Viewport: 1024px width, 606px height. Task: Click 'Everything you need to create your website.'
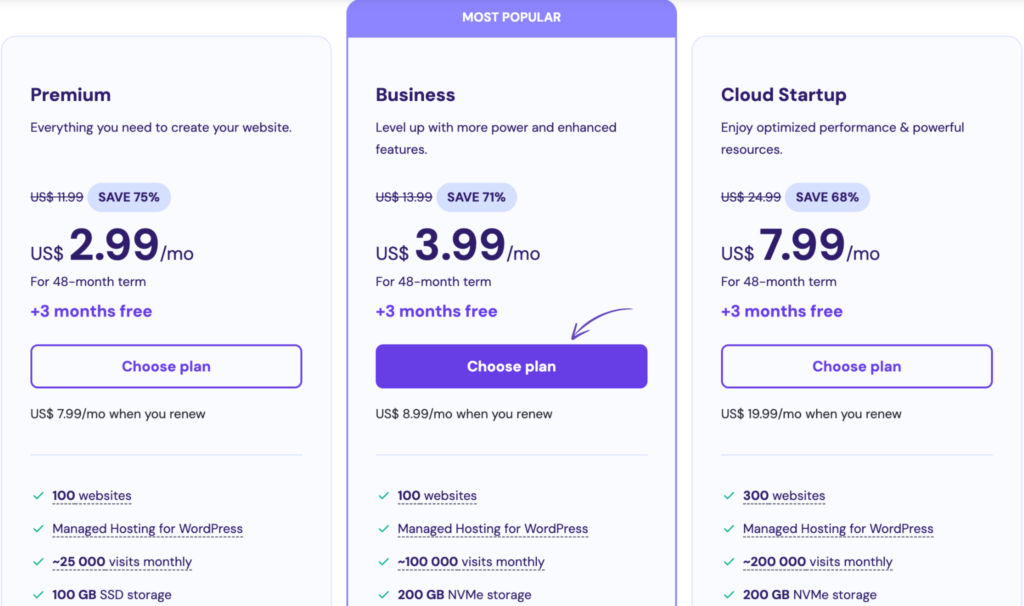tap(161, 128)
